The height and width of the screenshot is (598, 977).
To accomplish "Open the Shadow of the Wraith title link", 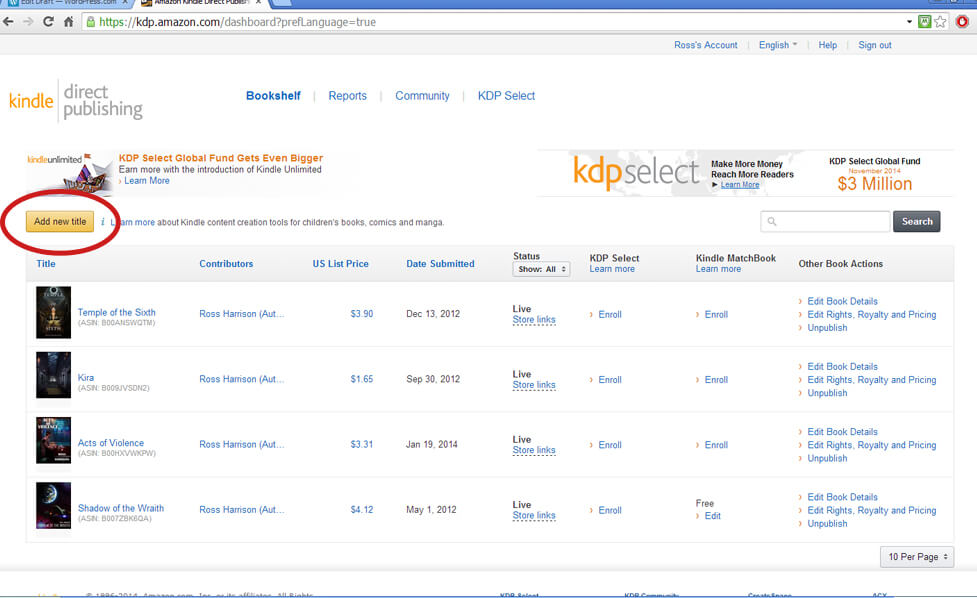I will tap(121, 508).
